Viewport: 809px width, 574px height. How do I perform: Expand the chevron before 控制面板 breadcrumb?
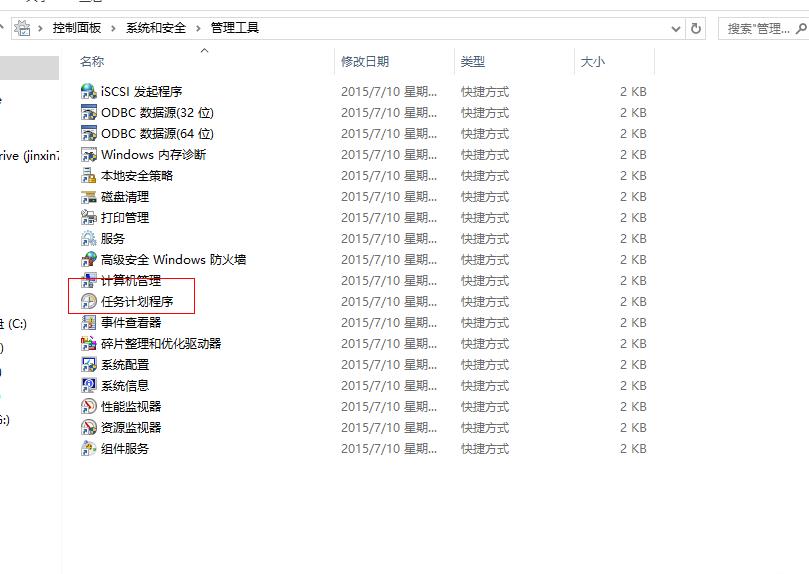coord(40,28)
